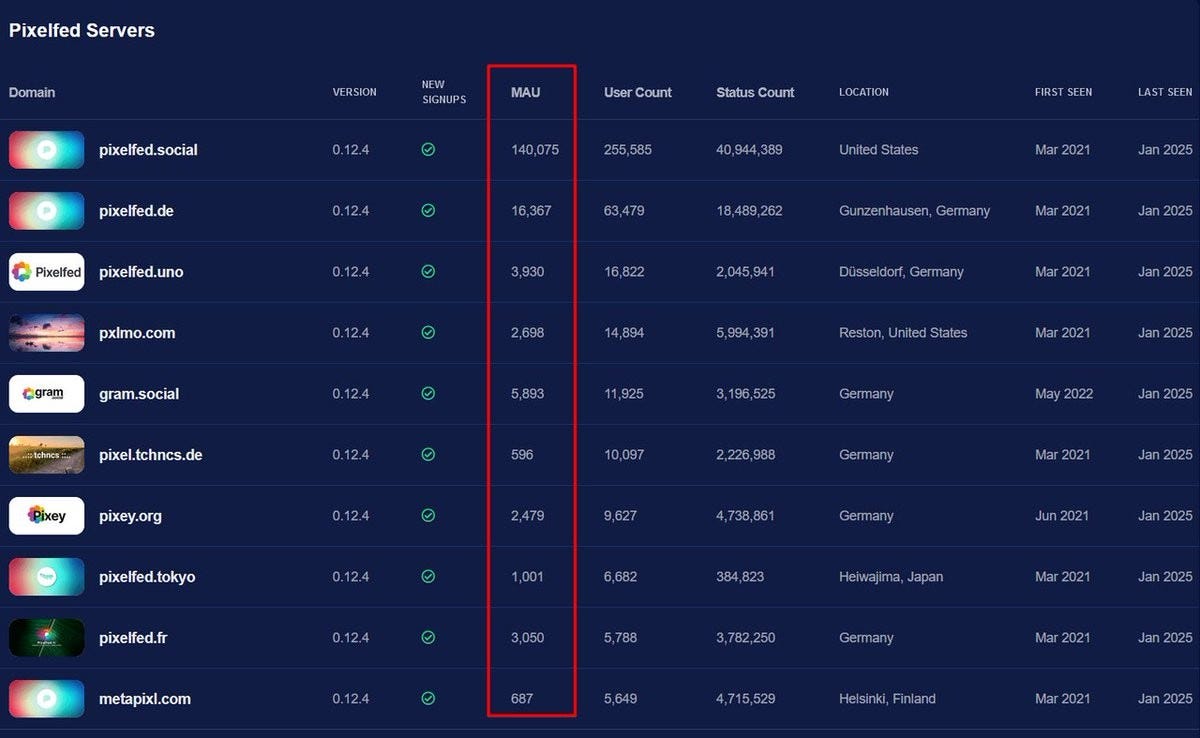Select the MAU value 5,893
Image resolution: width=1200 pixels, height=738 pixels.
point(528,394)
